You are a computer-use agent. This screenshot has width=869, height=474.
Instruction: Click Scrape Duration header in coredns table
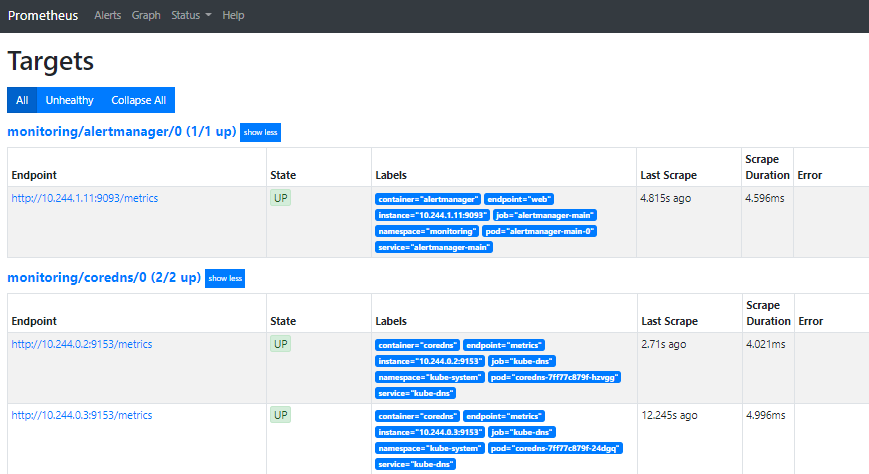(768, 313)
